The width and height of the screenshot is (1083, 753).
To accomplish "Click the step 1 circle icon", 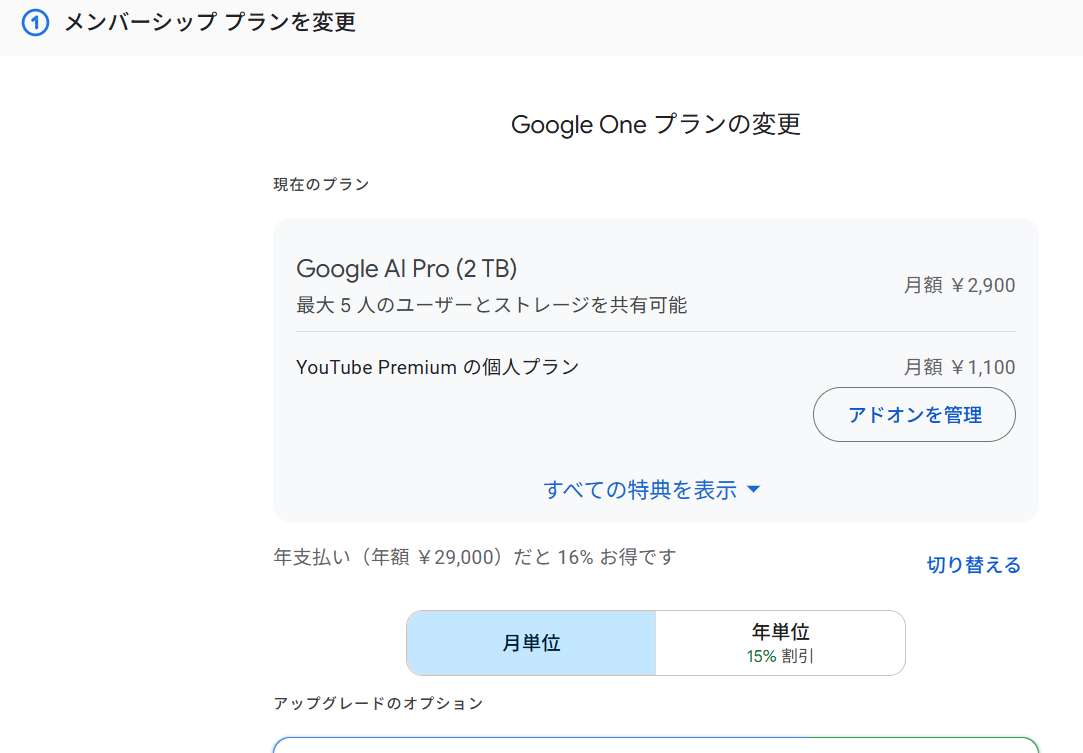I will tap(35, 23).
